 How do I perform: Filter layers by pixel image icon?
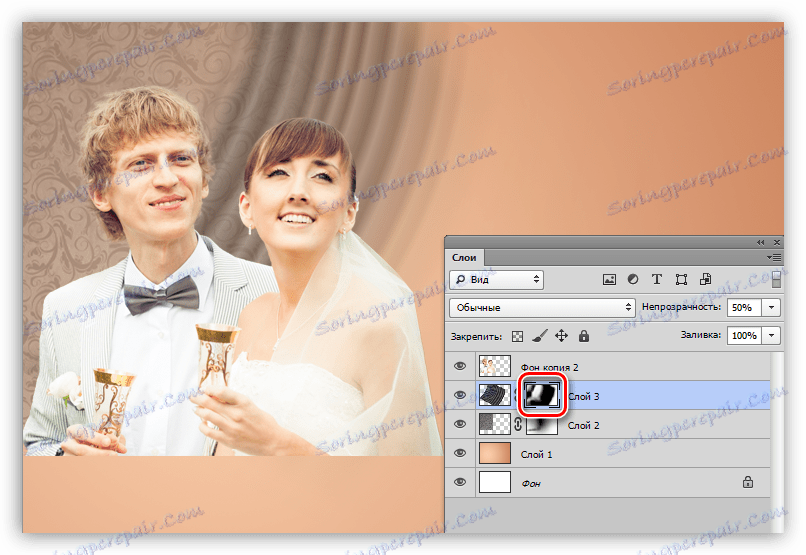[x=609, y=280]
